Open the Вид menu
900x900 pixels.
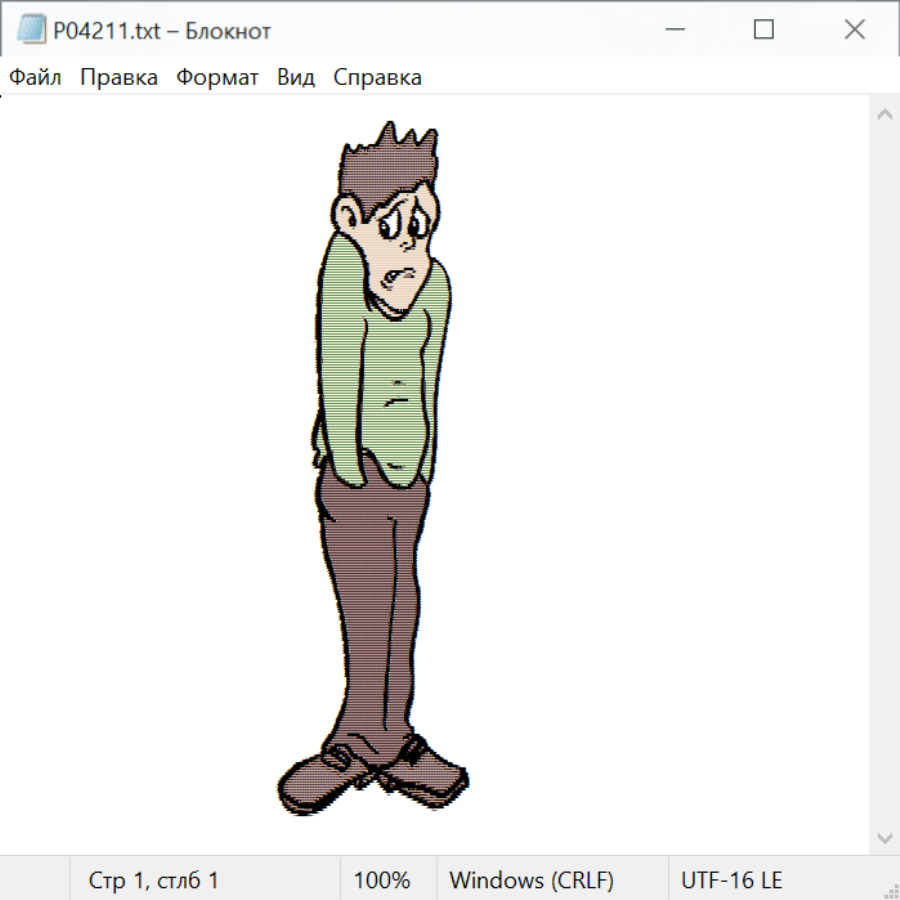tap(296, 77)
